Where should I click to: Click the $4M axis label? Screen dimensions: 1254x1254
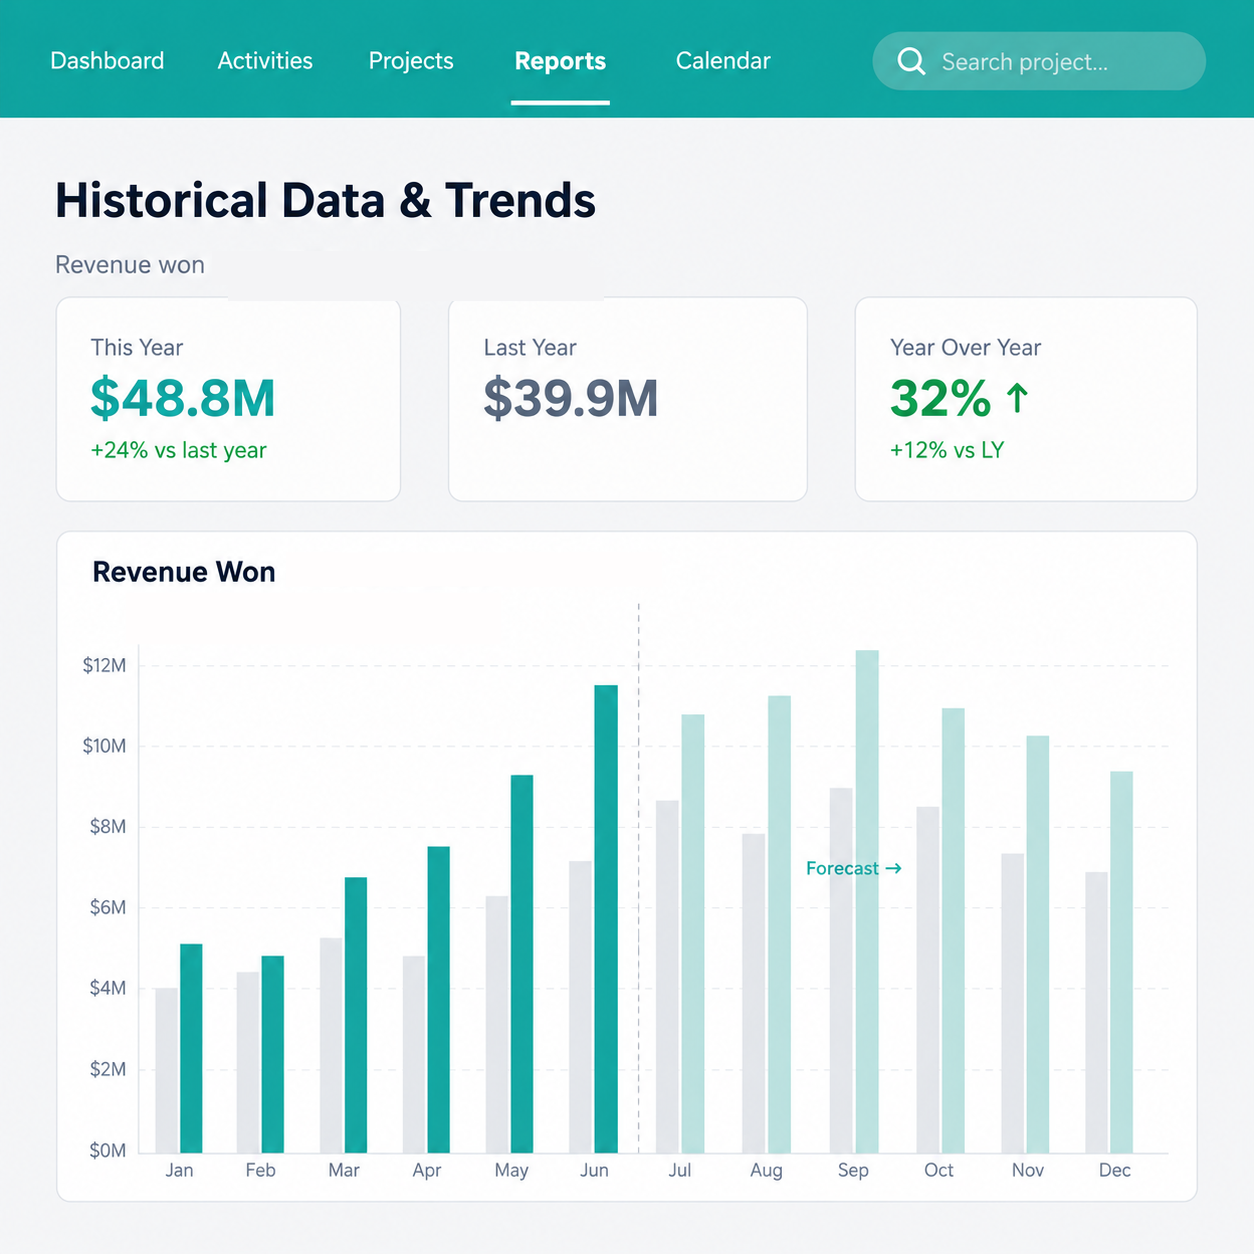108,988
